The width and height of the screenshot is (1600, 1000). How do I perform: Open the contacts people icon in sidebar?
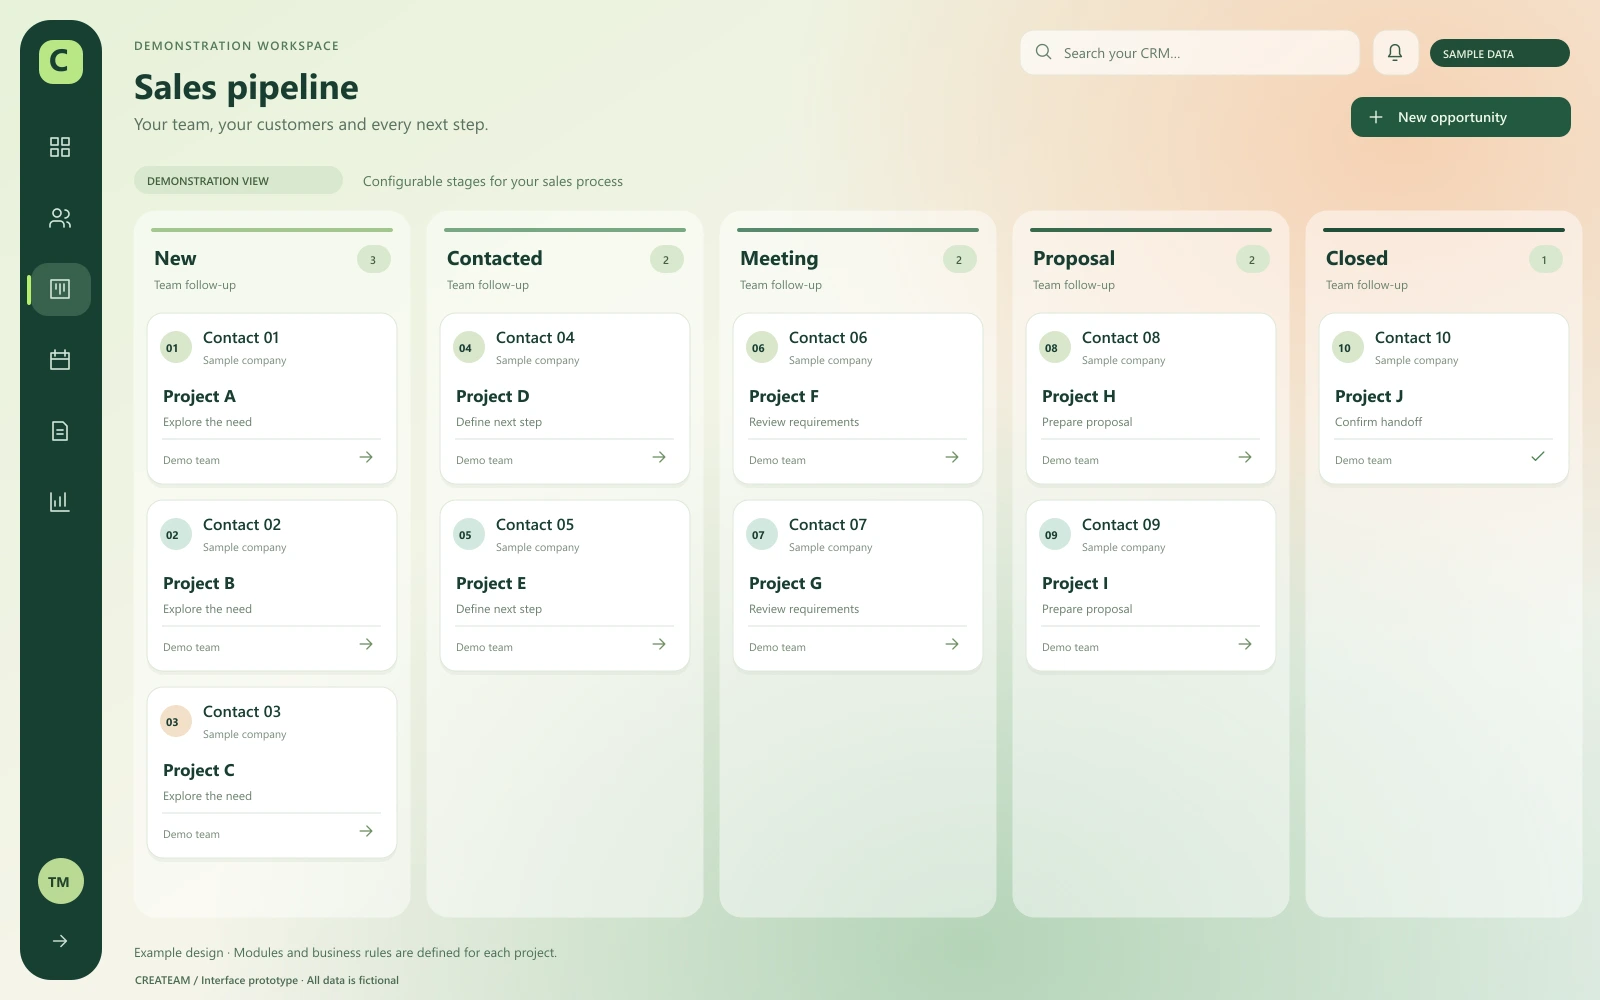click(60, 218)
